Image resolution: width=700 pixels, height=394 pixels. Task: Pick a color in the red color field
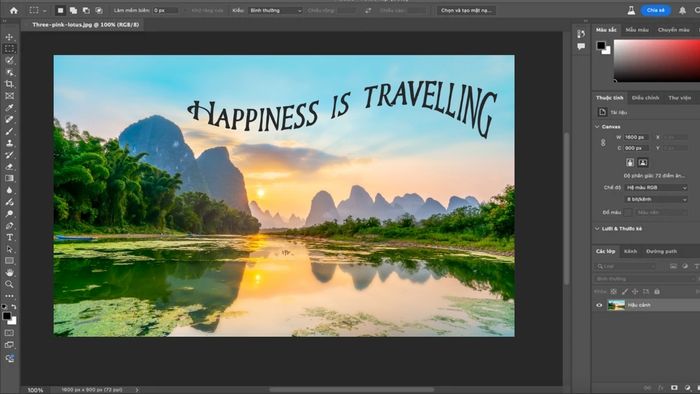coord(656,60)
